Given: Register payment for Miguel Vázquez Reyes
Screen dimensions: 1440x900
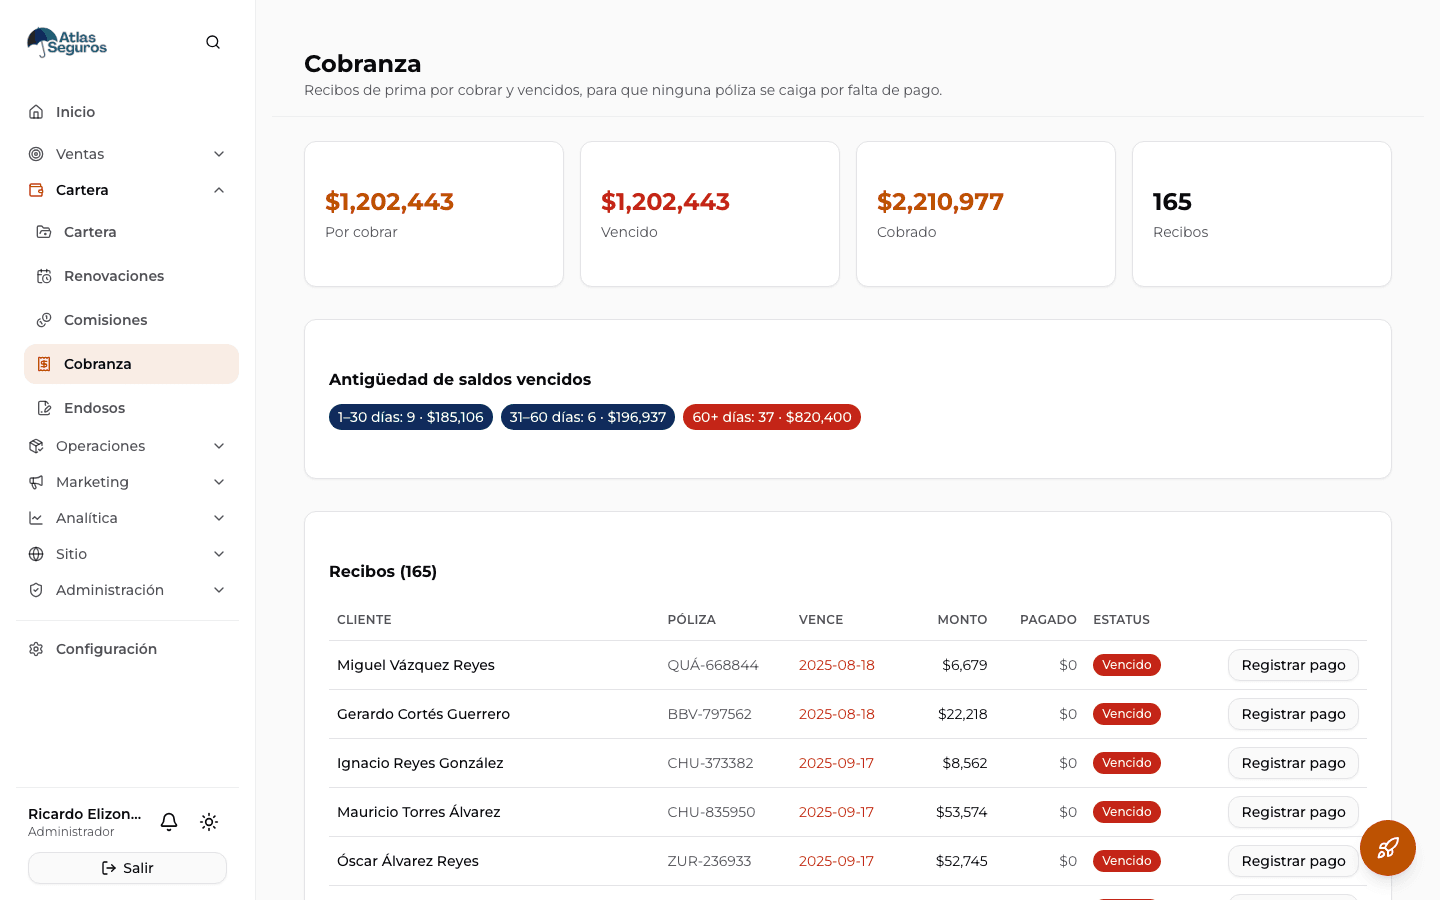Looking at the screenshot, I should (1293, 665).
